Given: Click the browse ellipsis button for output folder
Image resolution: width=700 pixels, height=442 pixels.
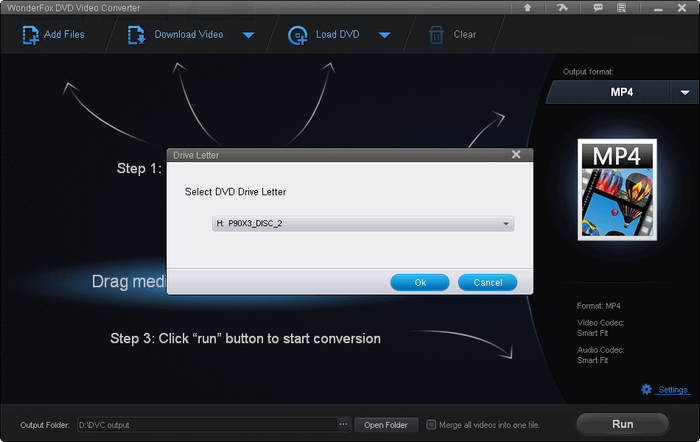Looking at the screenshot, I should pyautogui.click(x=343, y=425).
